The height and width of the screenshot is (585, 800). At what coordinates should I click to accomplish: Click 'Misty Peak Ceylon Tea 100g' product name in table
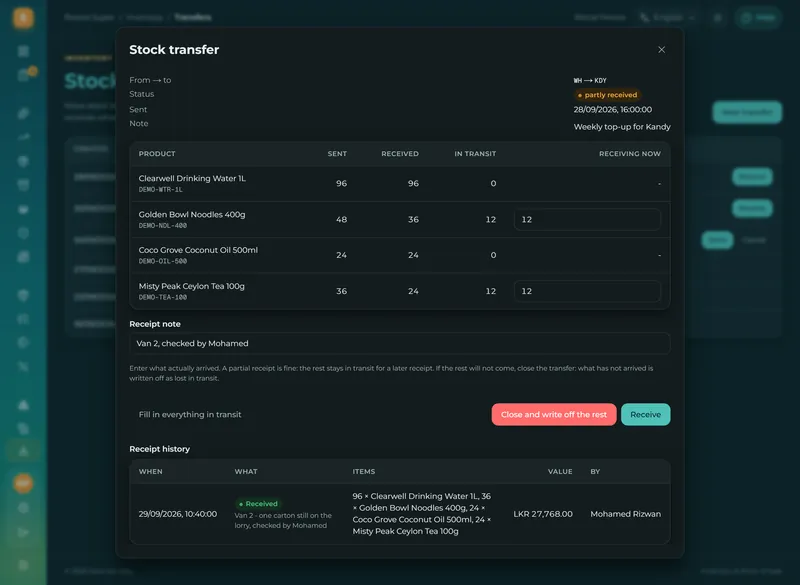click(191, 286)
